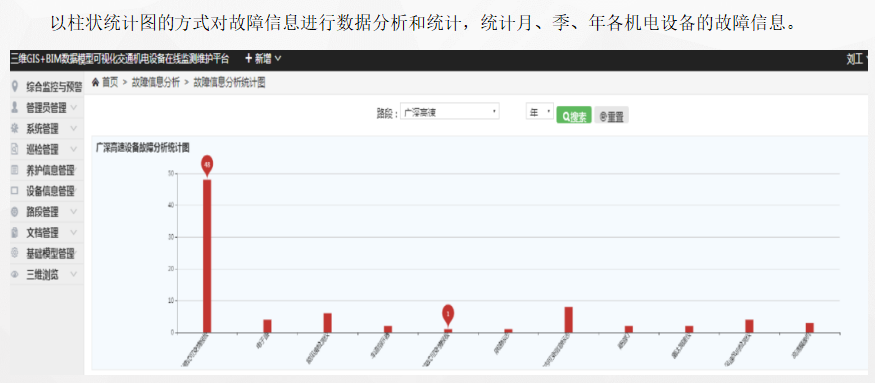The image size is (875, 383).
Task: Click the red marker bubble labeled 1
Action: (448, 315)
